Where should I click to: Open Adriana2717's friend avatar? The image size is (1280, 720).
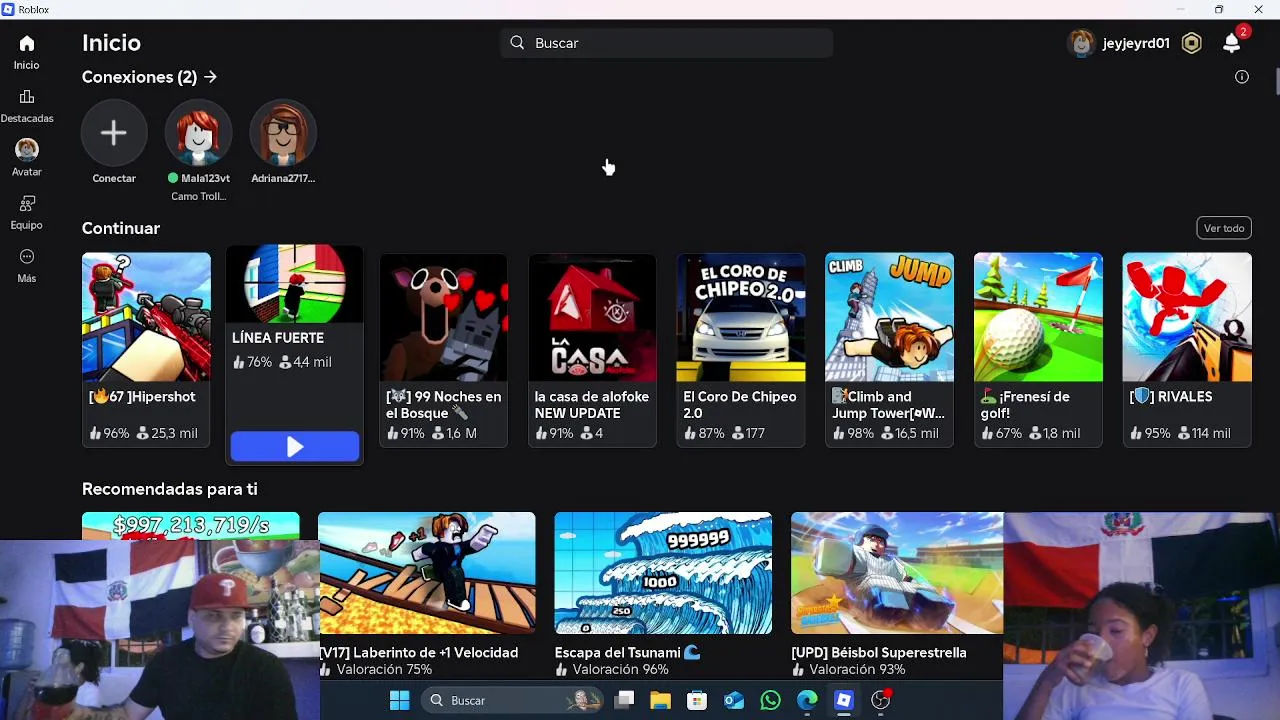(x=283, y=133)
